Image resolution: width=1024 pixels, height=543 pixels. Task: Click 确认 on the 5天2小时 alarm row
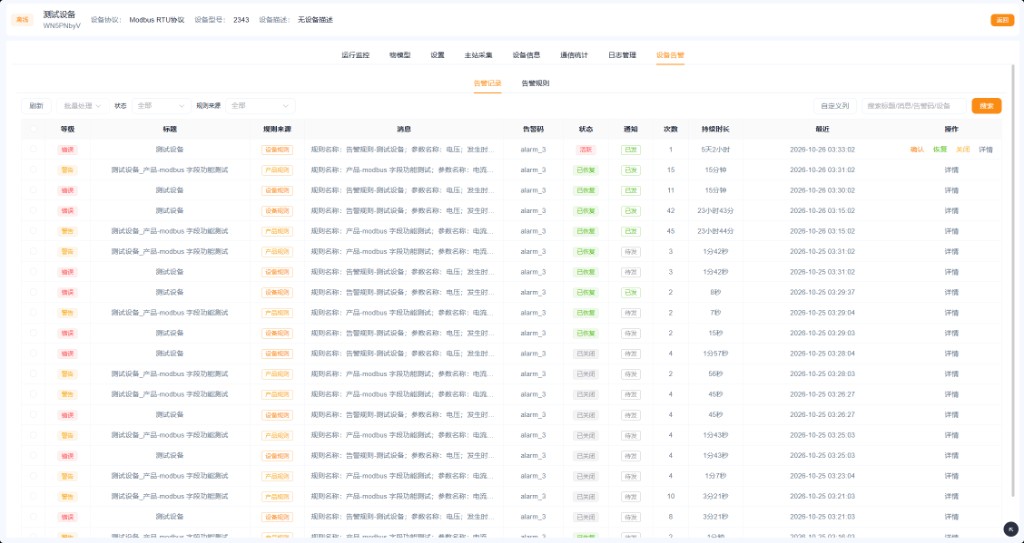(x=917, y=150)
